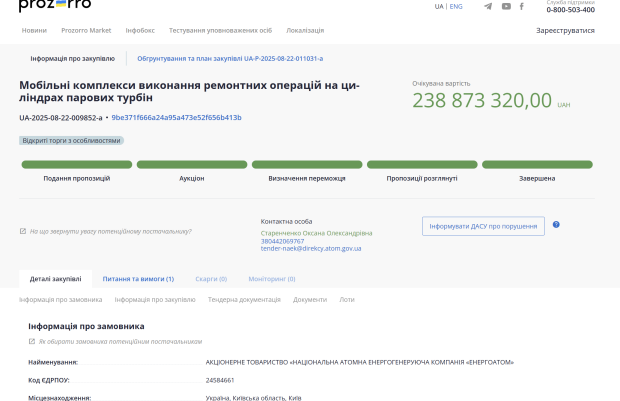The height and width of the screenshot is (401, 620).
Task: Open the Facebook page icon
Action: click(x=522, y=7)
